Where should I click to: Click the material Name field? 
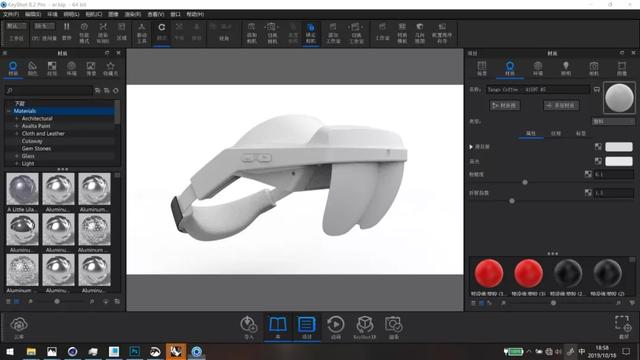[538, 89]
